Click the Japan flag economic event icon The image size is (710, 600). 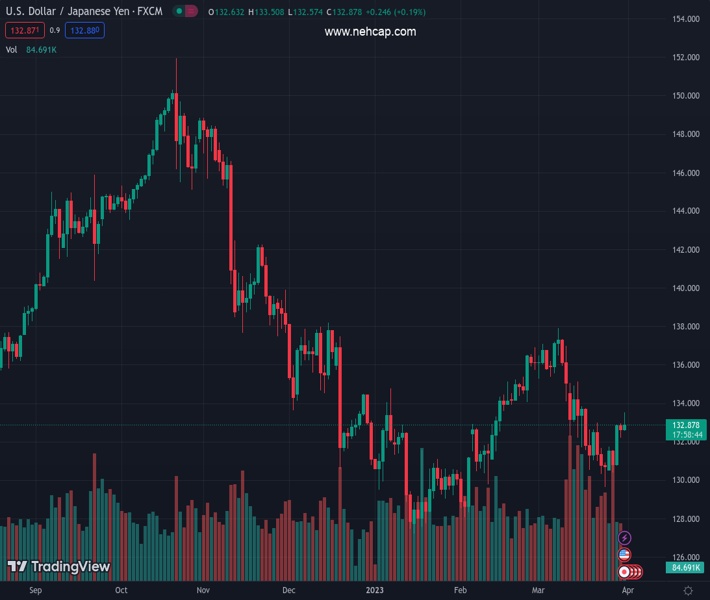pos(624,571)
